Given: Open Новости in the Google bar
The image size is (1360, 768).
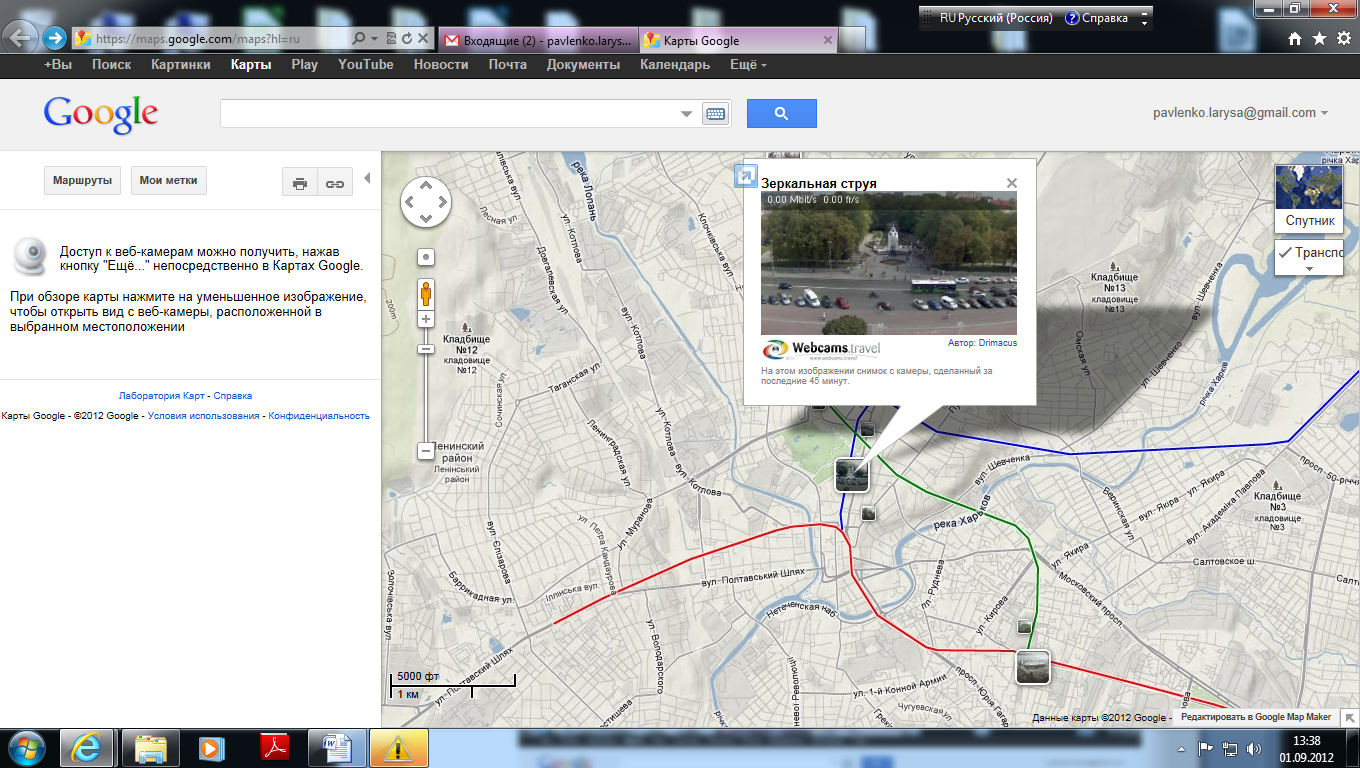Looking at the screenshot, I should 441,65.
